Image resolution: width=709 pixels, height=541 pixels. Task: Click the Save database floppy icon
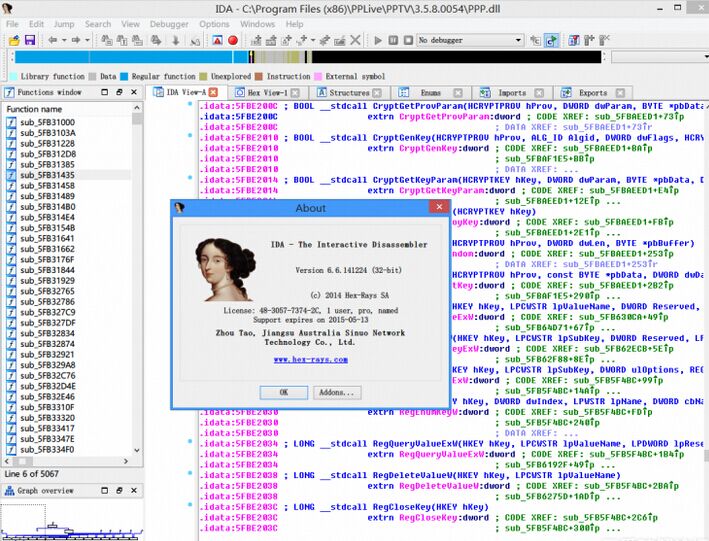[29, 40]
